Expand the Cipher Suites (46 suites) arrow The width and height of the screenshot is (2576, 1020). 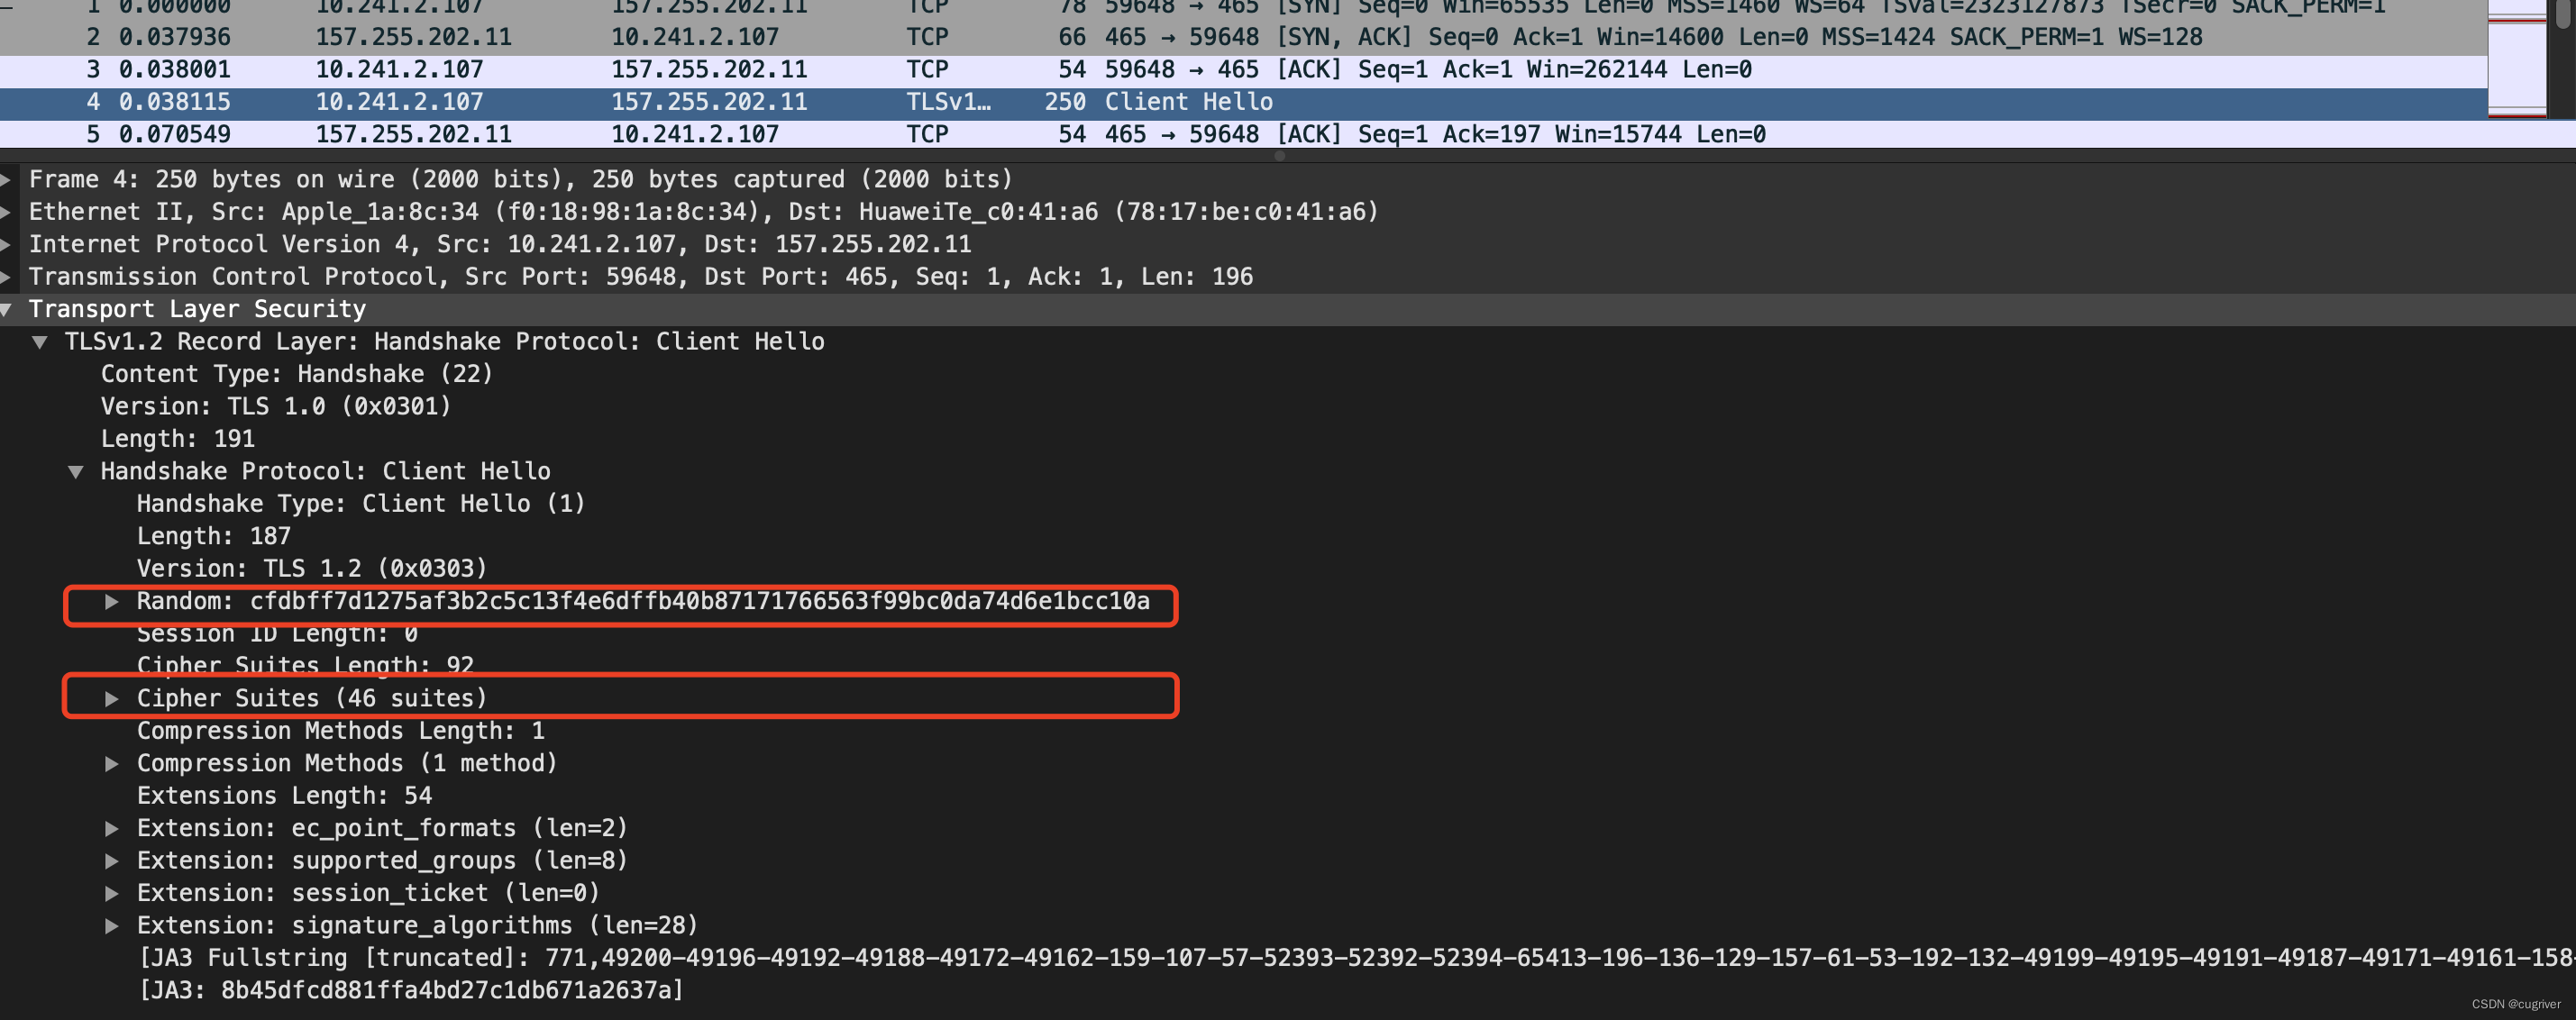pyautogui.click(x=112, y=699)
